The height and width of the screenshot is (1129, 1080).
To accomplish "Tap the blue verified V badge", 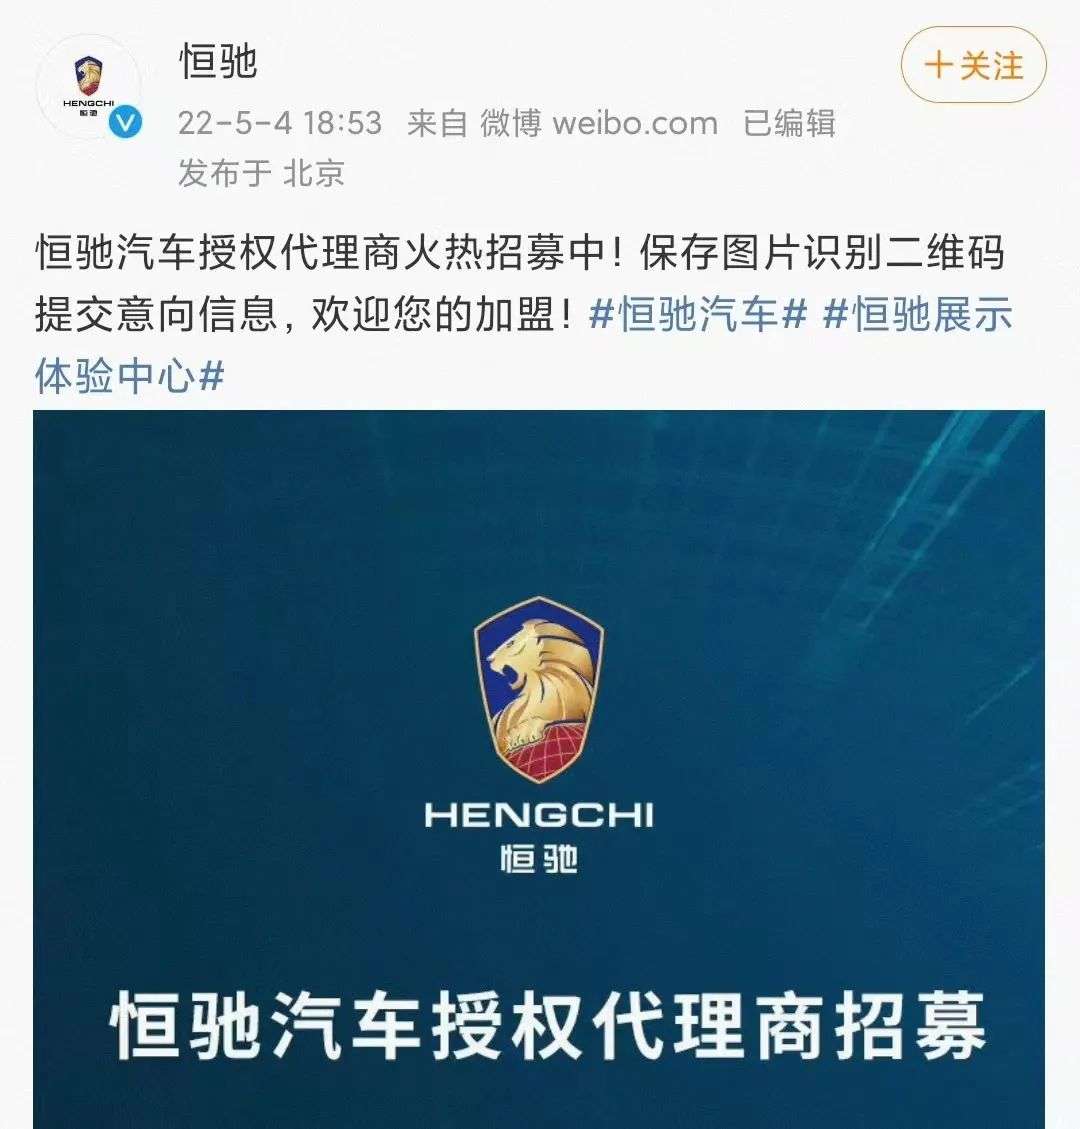I will point(125,123).
